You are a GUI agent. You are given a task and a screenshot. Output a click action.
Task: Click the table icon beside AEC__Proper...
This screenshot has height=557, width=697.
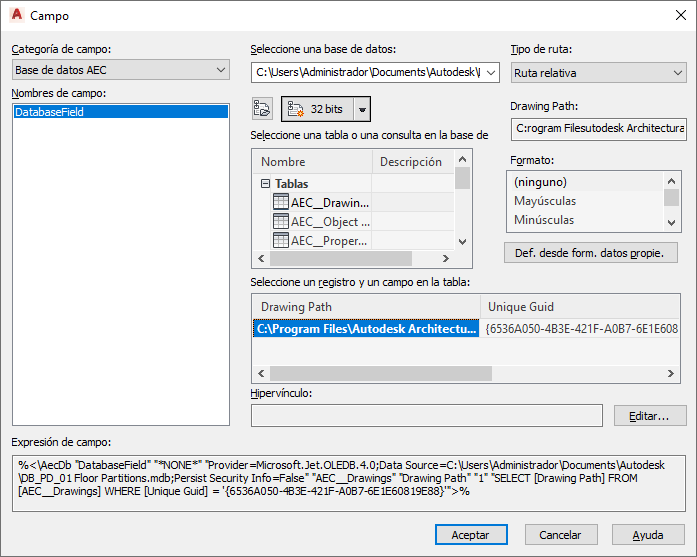281,240
